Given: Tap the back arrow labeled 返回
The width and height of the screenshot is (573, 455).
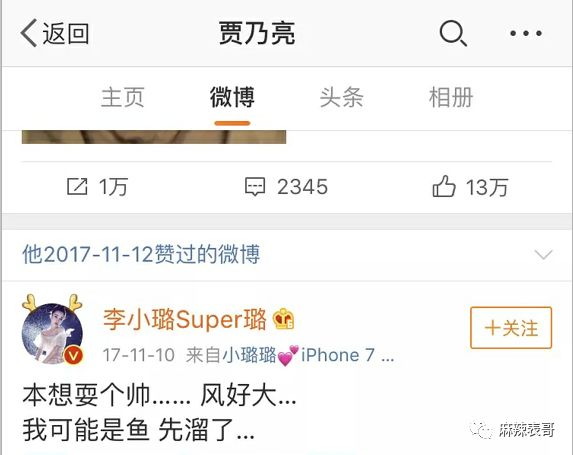Looking at the screenshot, I should coord(54,33).
